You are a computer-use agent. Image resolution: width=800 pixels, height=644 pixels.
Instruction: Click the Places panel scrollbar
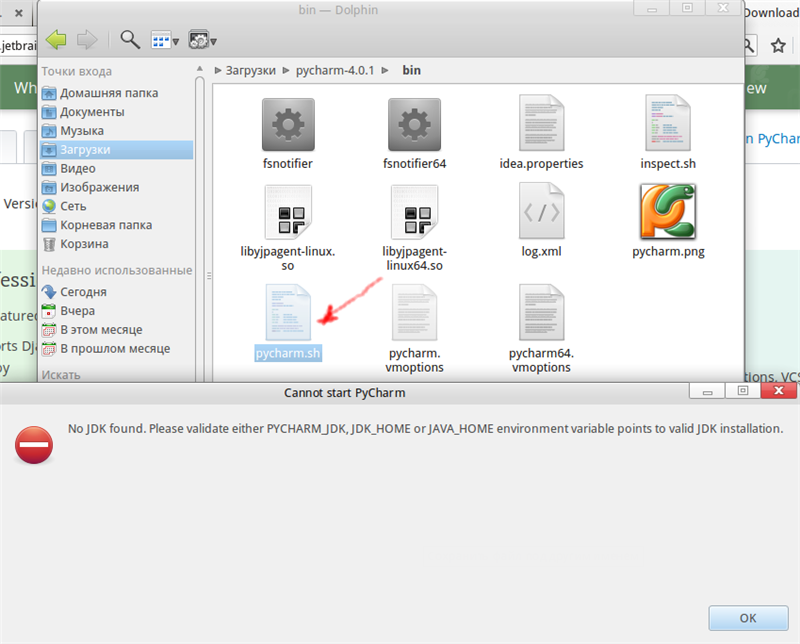[199, 230]
